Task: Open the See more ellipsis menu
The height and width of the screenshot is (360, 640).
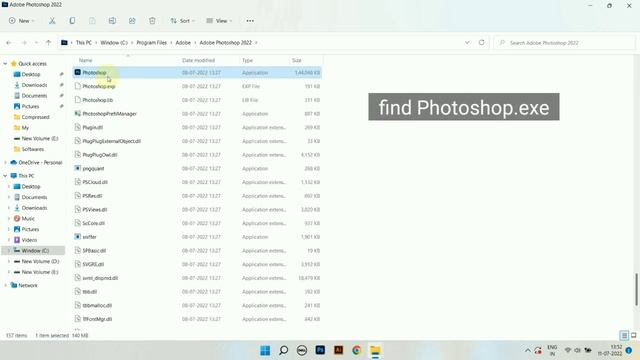Action: click(250, 21)
